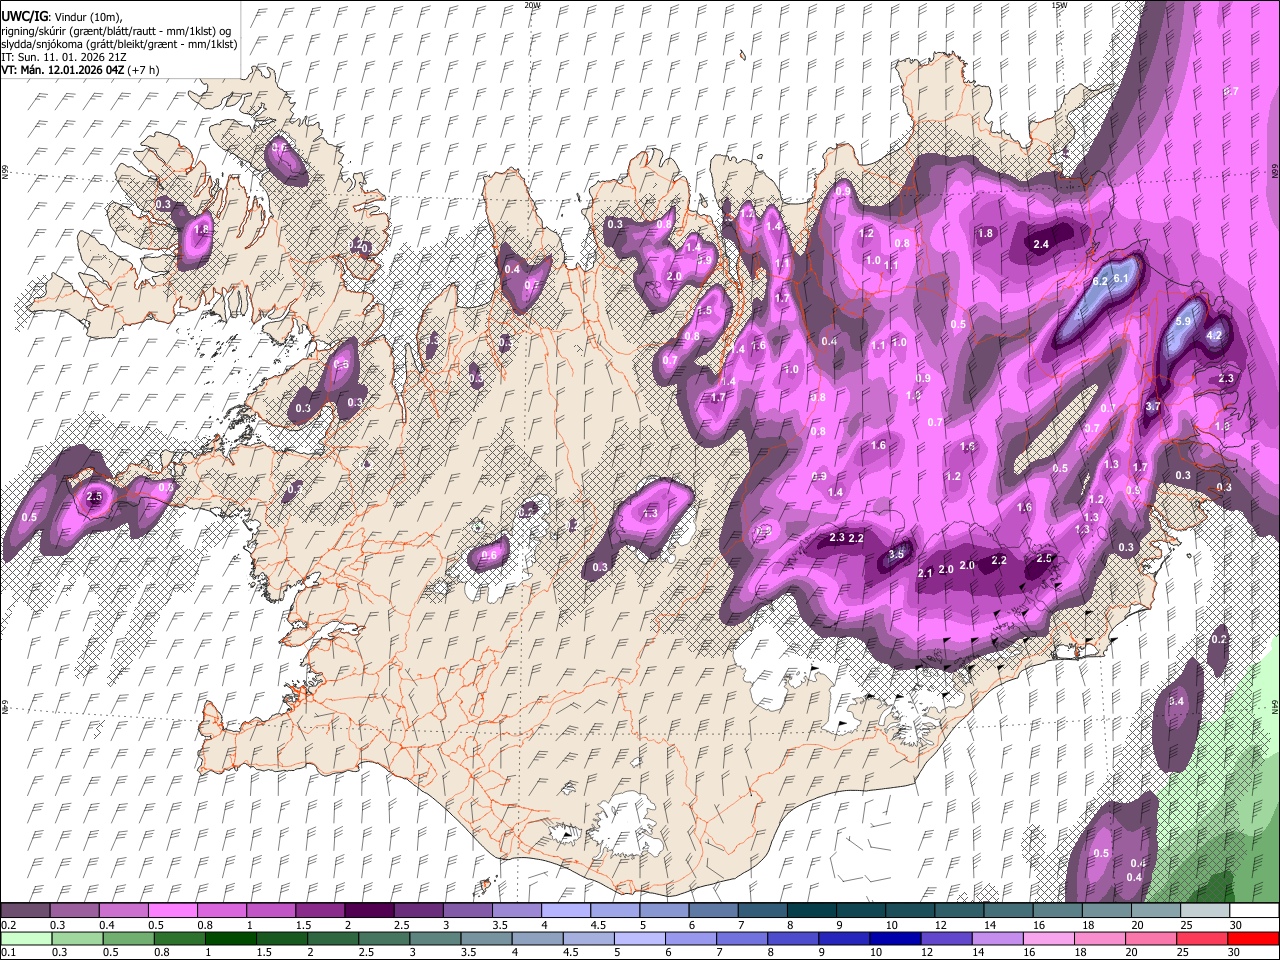This screenshot has height=960, width=1280.
Task: Click the bright magenta swatch above the 0.5 label
Action: point(173,910)
